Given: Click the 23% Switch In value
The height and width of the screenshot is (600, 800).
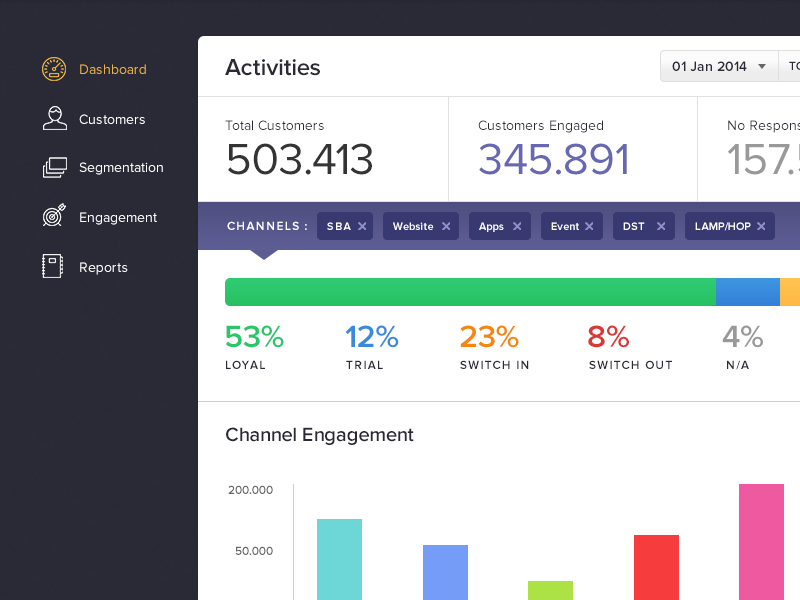Looking at the screenshot, I should click(489, 337).
